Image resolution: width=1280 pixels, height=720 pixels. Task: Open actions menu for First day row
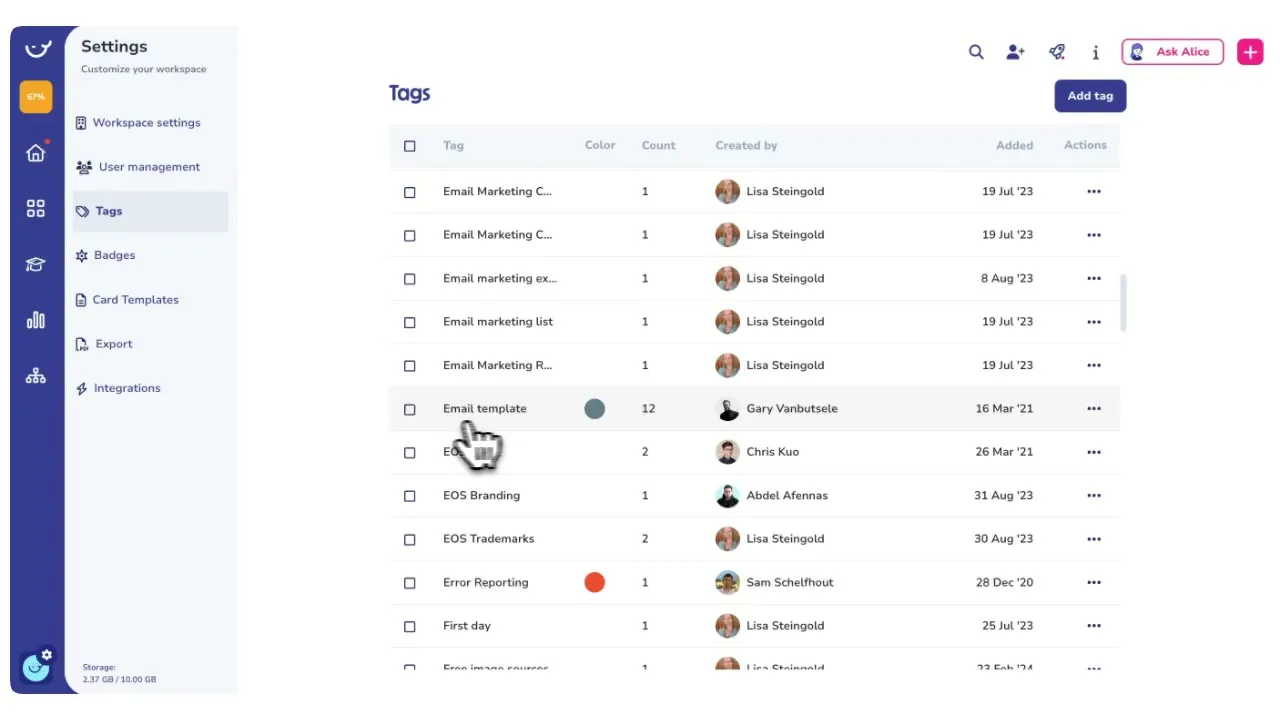point(1093,626)
